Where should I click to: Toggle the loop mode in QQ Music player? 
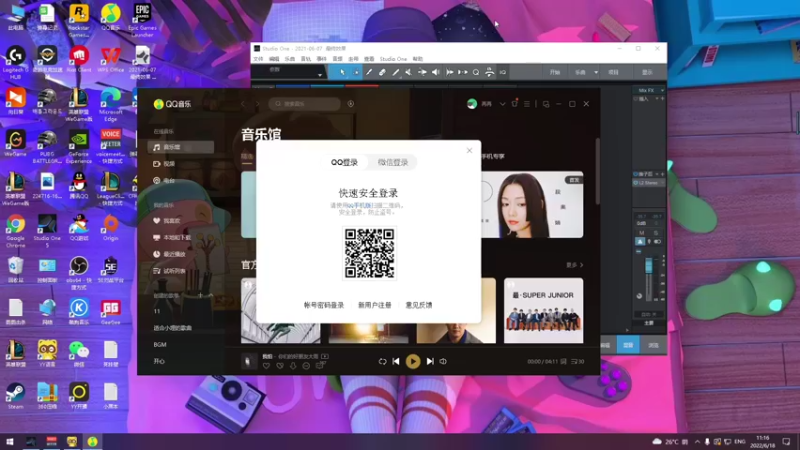[x=382, y=361]
